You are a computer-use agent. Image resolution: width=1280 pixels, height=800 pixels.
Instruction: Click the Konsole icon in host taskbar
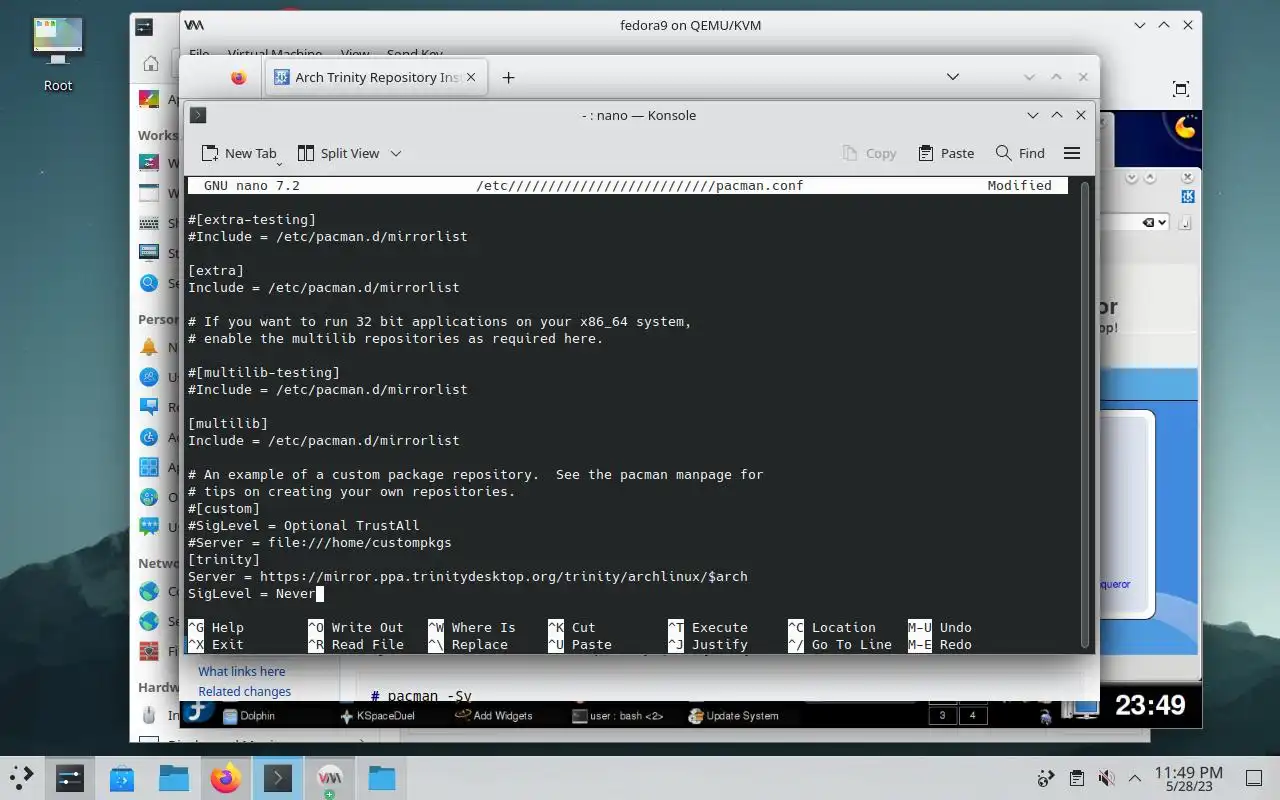click(278, 778)
